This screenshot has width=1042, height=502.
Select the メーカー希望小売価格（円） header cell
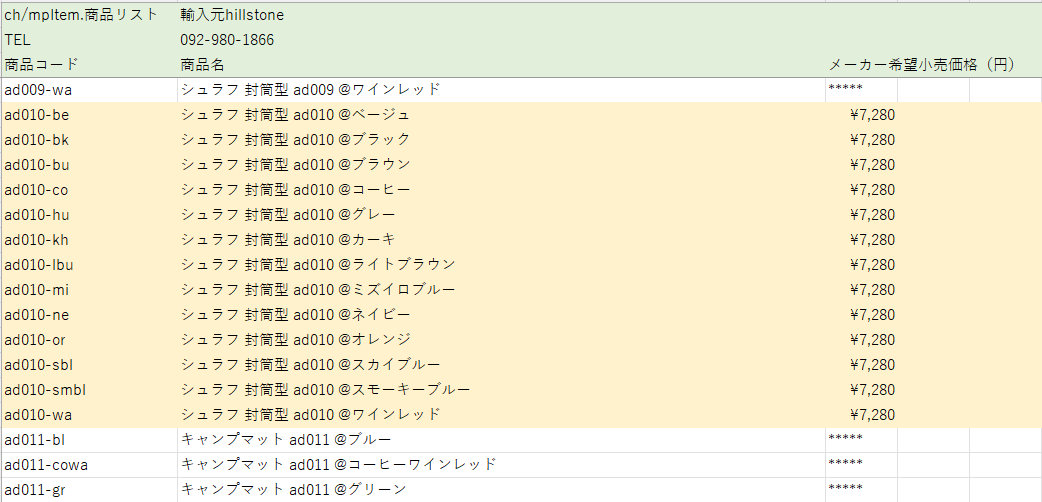coord(921,64)
